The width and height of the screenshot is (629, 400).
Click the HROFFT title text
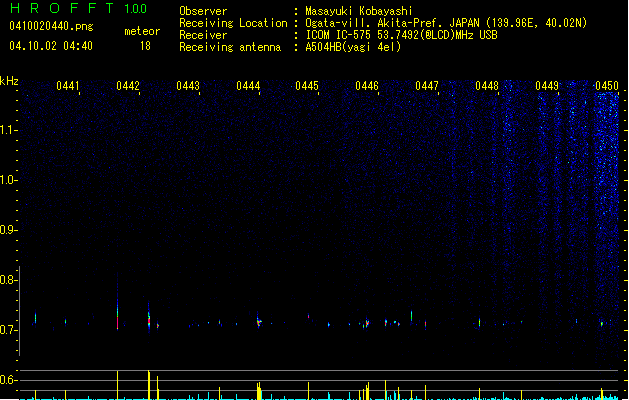(x=62, y=8)
